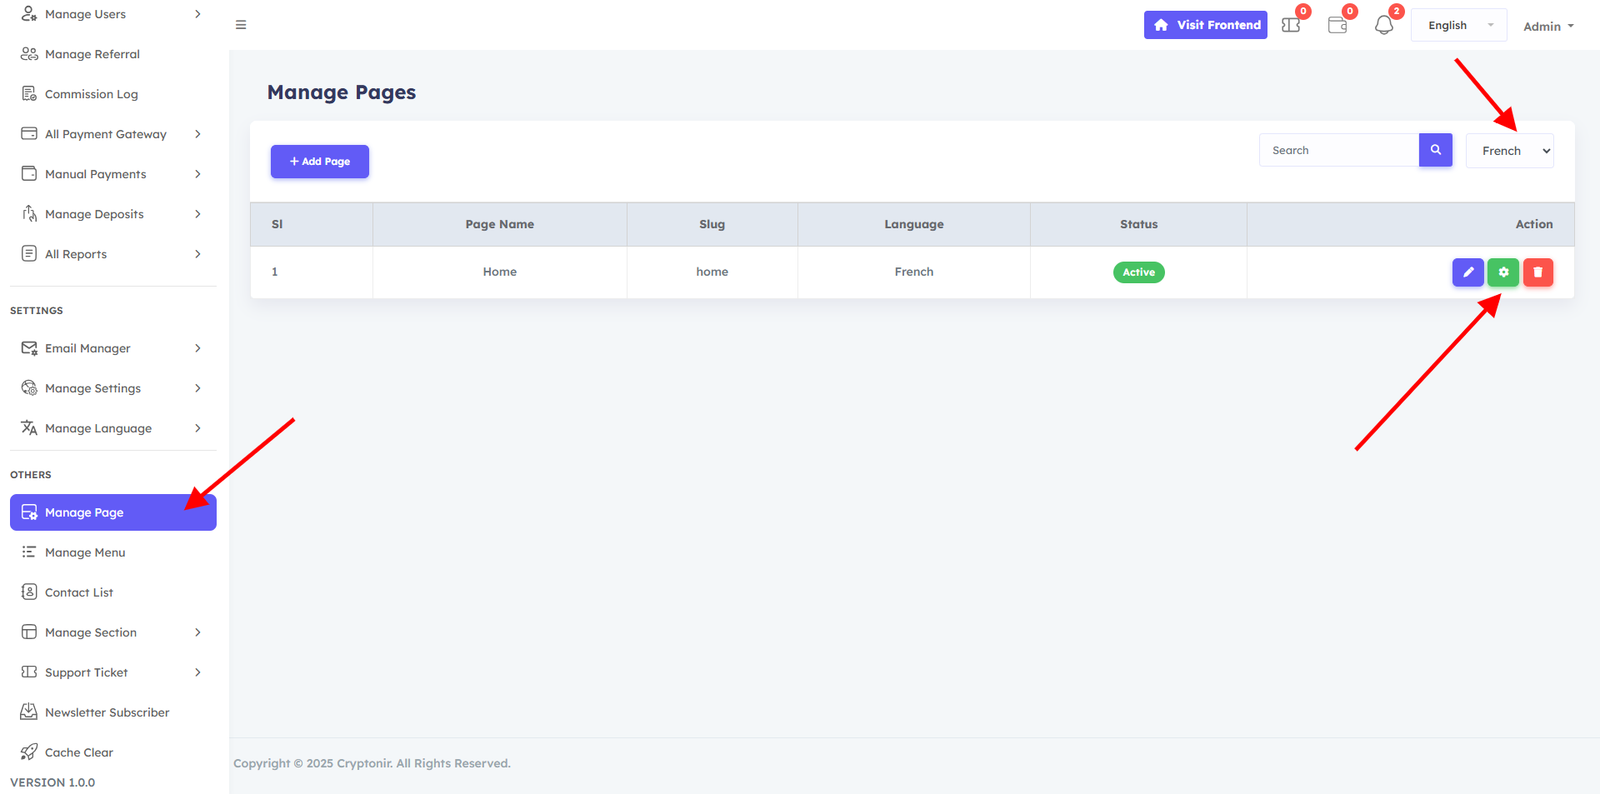Click the pencil edit icon for Home page
Image resolution: width=1600 pixels, height=794 pixels.
(x=1467, y=272)
